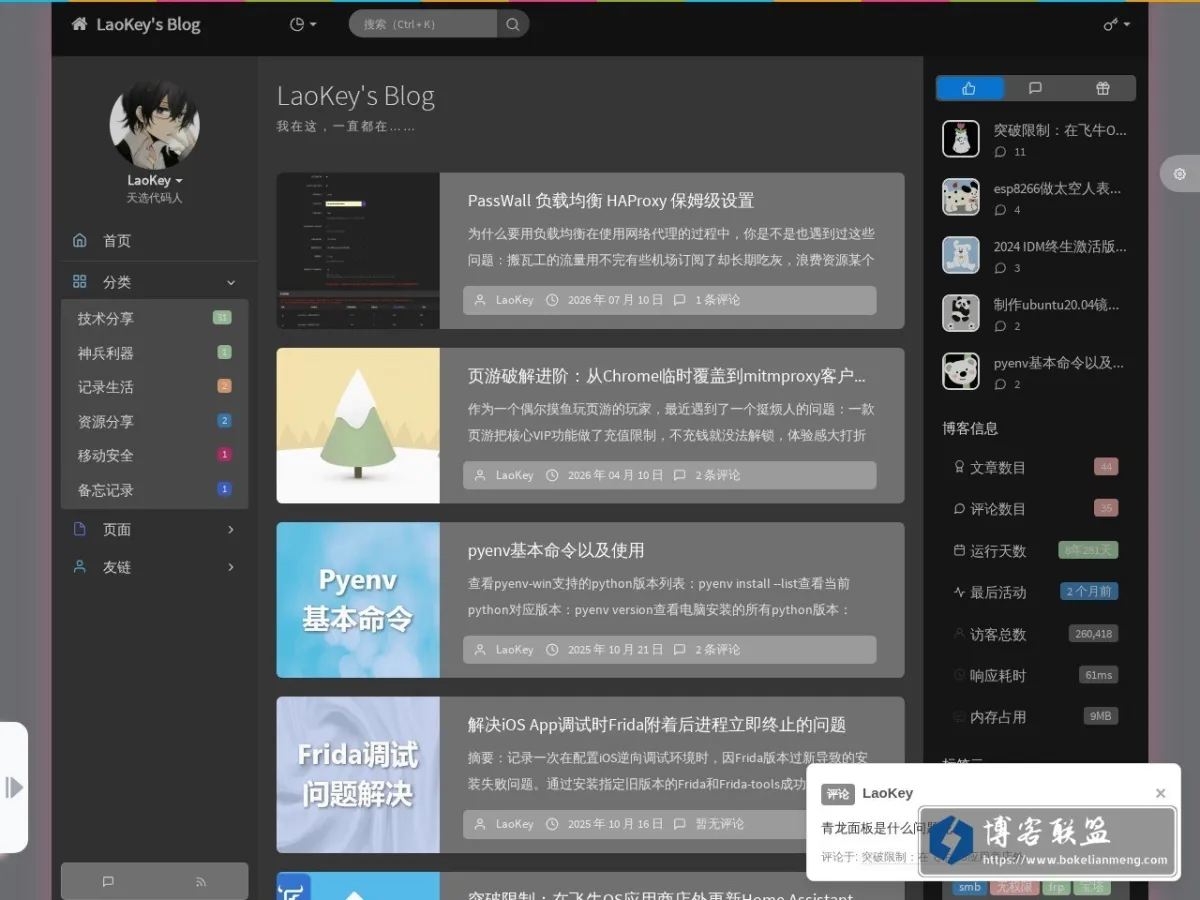Click the avatar icon beside 突破限制 popular post
1200x900 pixels.
coord(961,139)
